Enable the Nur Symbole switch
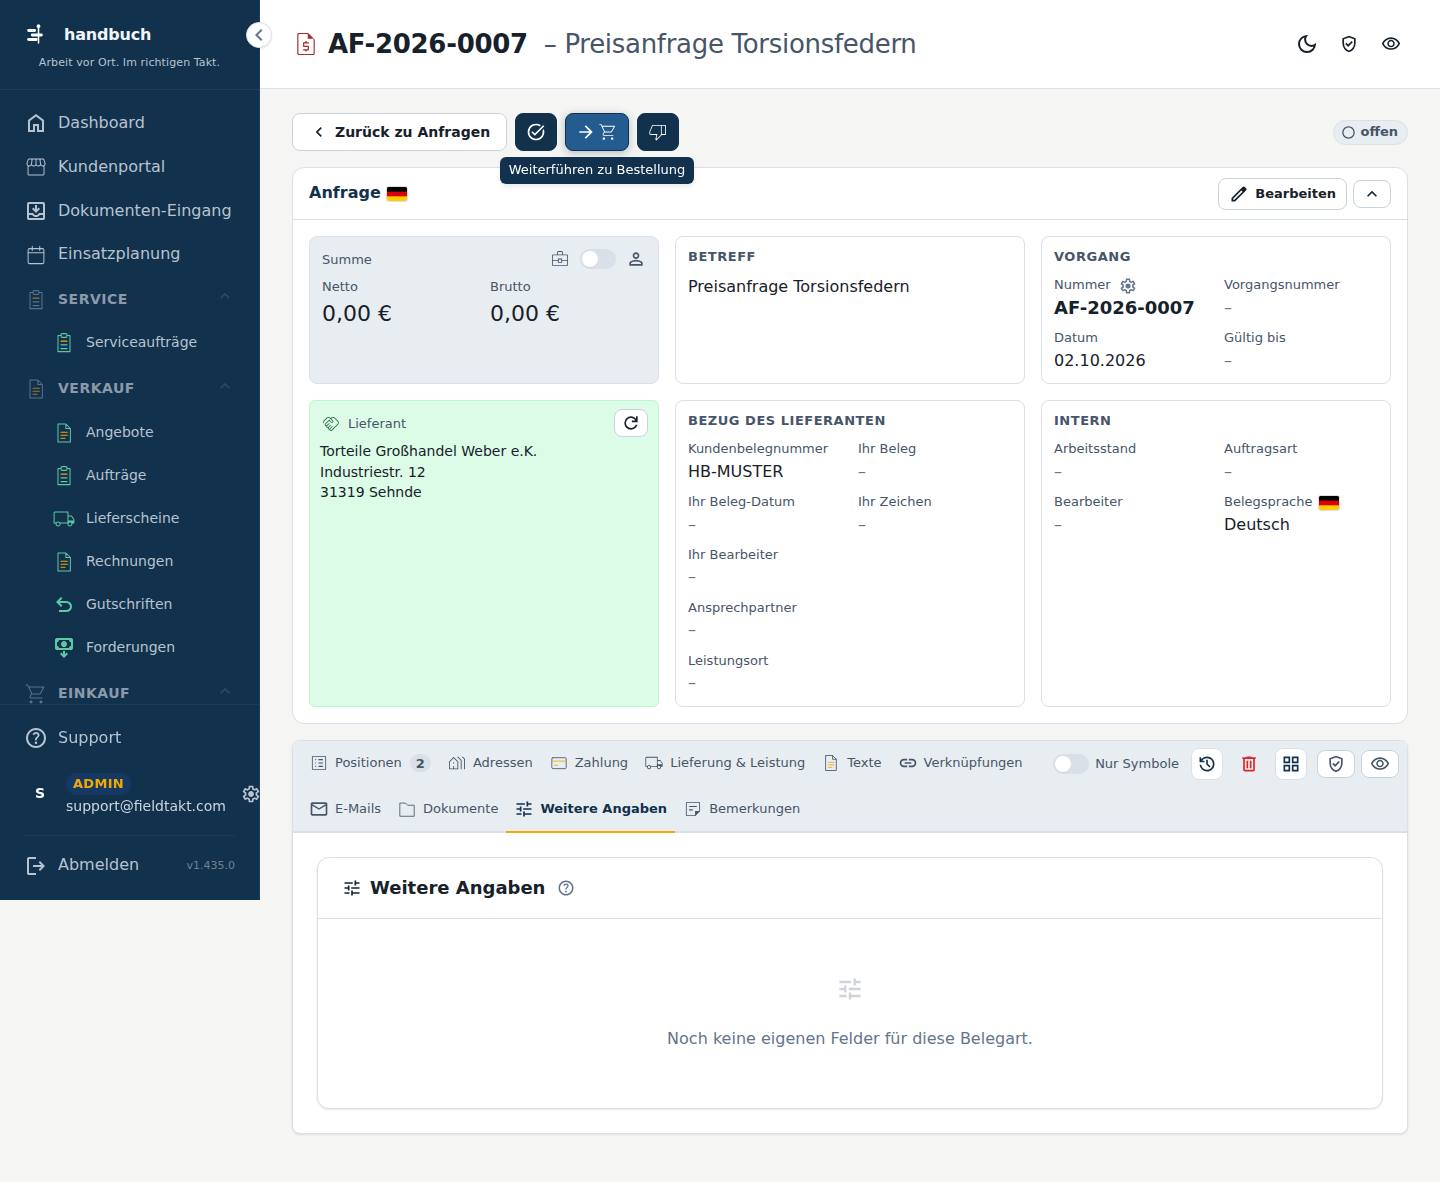This screenshot has height=1182, width=1440. click(x=1070, y=764)
